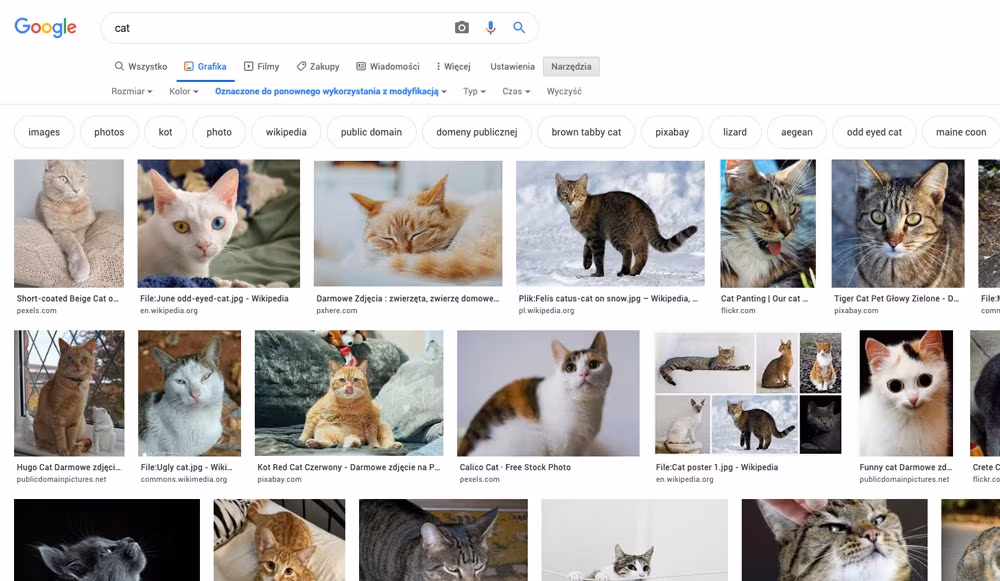The height and width of the screenshot is (581, 1000).
Task: Open the usage rights filter dropdown
Action: coord(330,91)
